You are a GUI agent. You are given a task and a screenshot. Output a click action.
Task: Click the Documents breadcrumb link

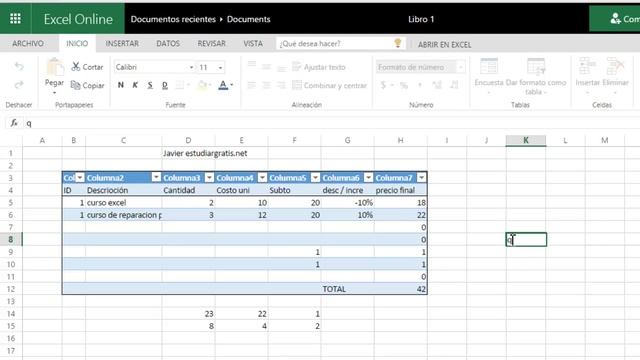pos(249,19)
